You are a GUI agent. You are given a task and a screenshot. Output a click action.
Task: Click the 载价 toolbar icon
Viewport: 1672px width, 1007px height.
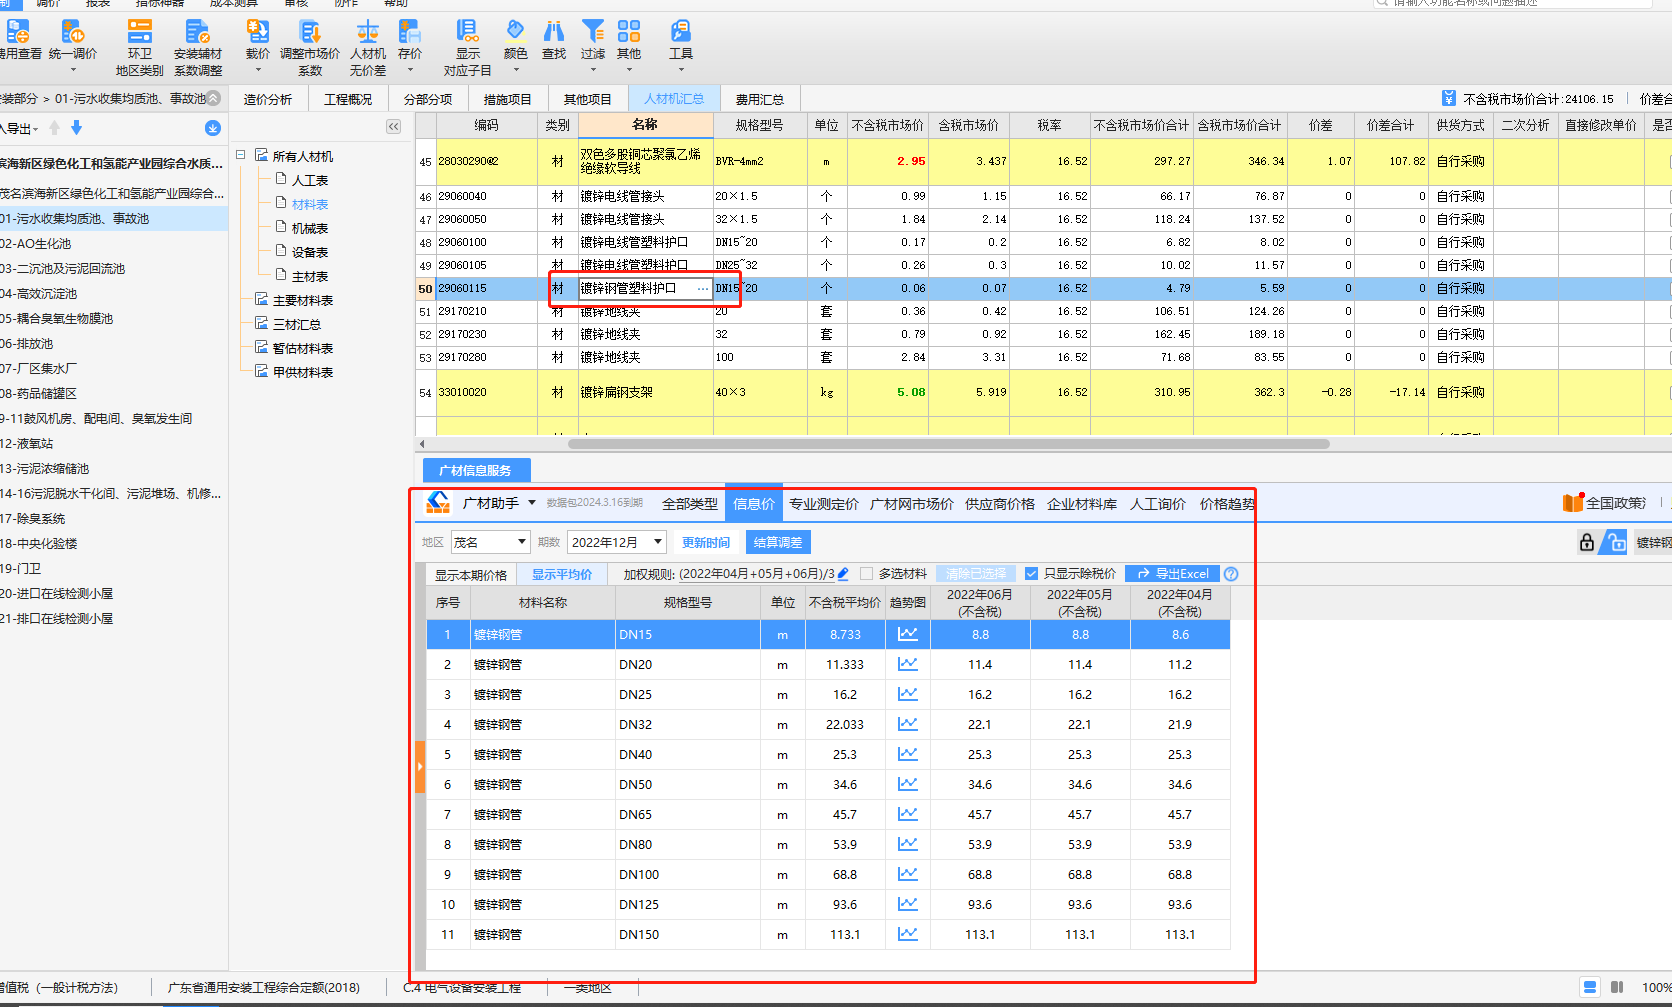point(257,32)
